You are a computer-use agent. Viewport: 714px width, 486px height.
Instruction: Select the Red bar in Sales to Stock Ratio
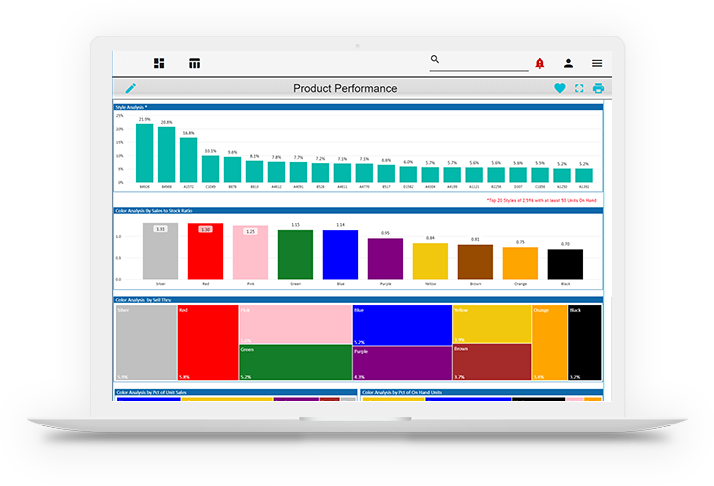click(205, 251)
